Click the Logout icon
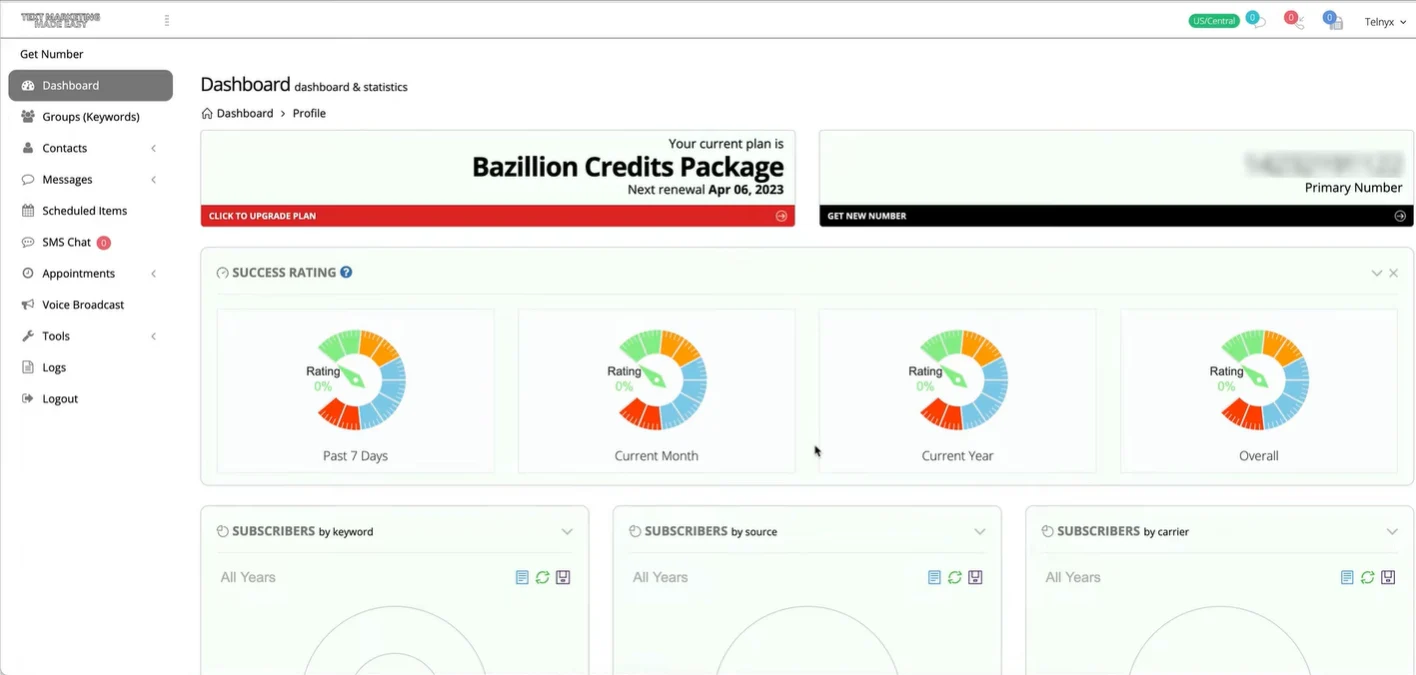The height and width of the screenshot is (675, 1416). coord(28,399)
